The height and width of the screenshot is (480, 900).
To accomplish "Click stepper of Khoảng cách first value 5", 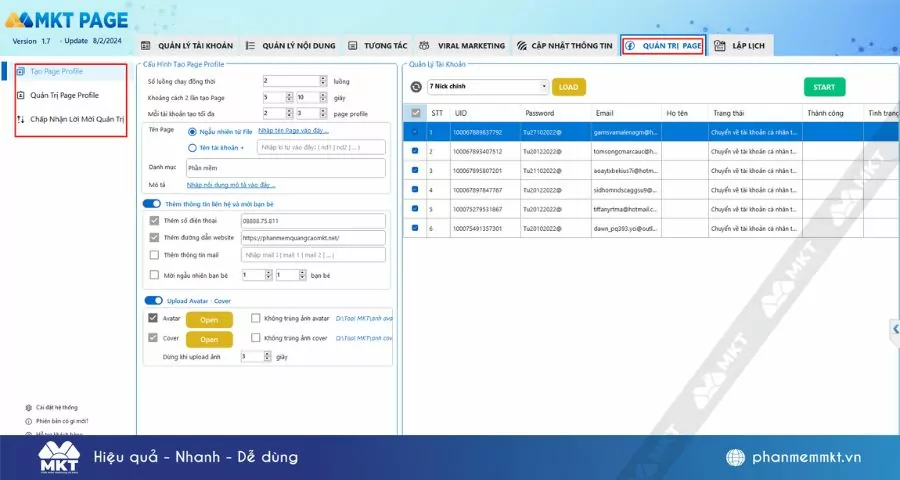I will [289, 97].
